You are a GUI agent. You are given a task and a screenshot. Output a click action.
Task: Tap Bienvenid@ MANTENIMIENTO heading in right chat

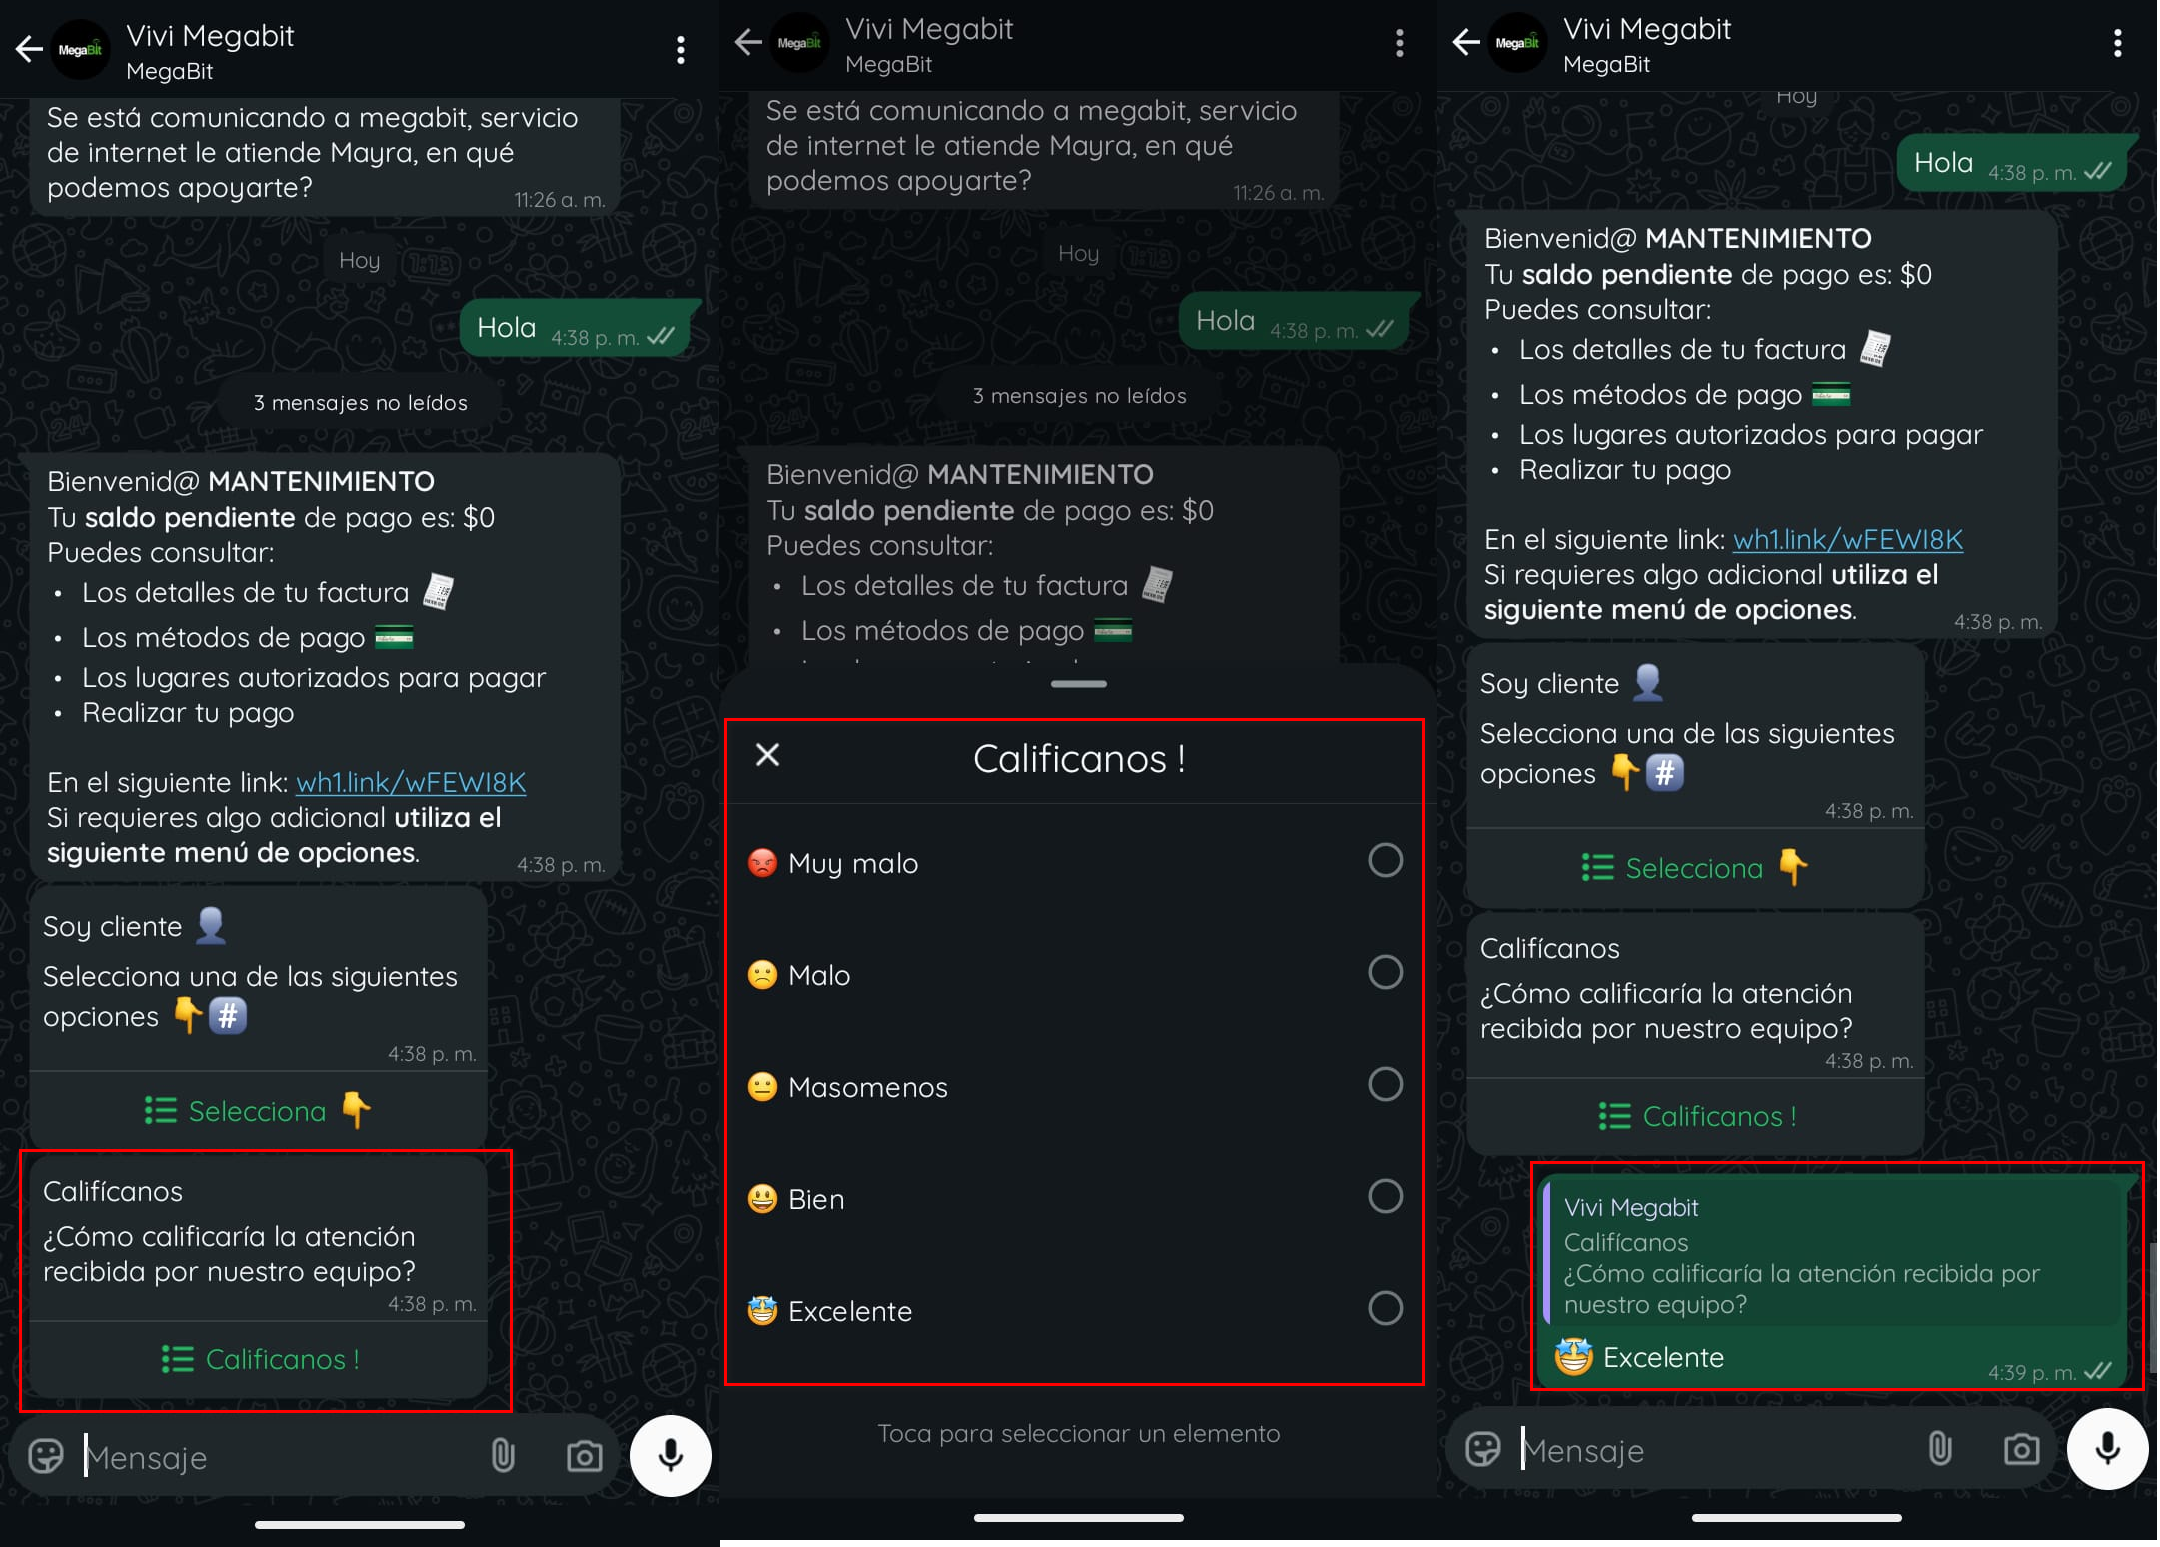click(1677, 238)
